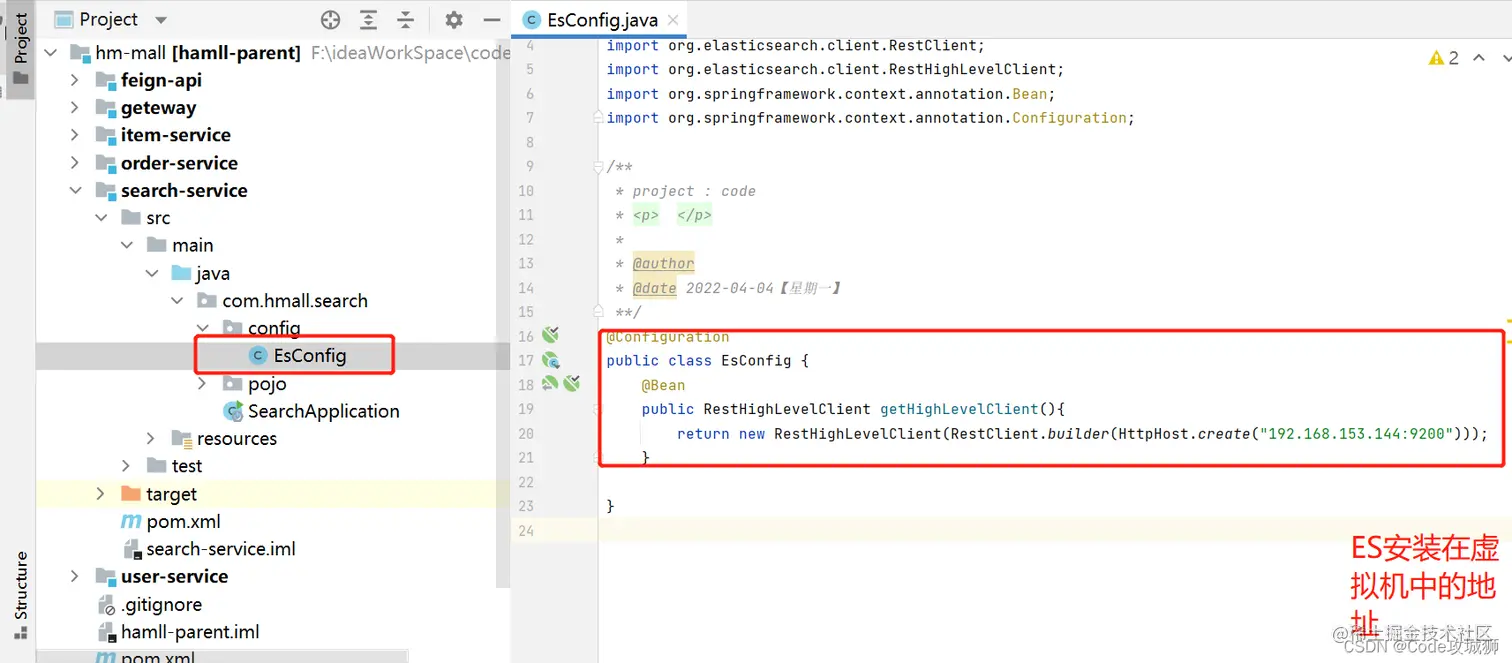1512x663 pixels.
Task: Fold the import block at line 7
Action: pos(598,118)
